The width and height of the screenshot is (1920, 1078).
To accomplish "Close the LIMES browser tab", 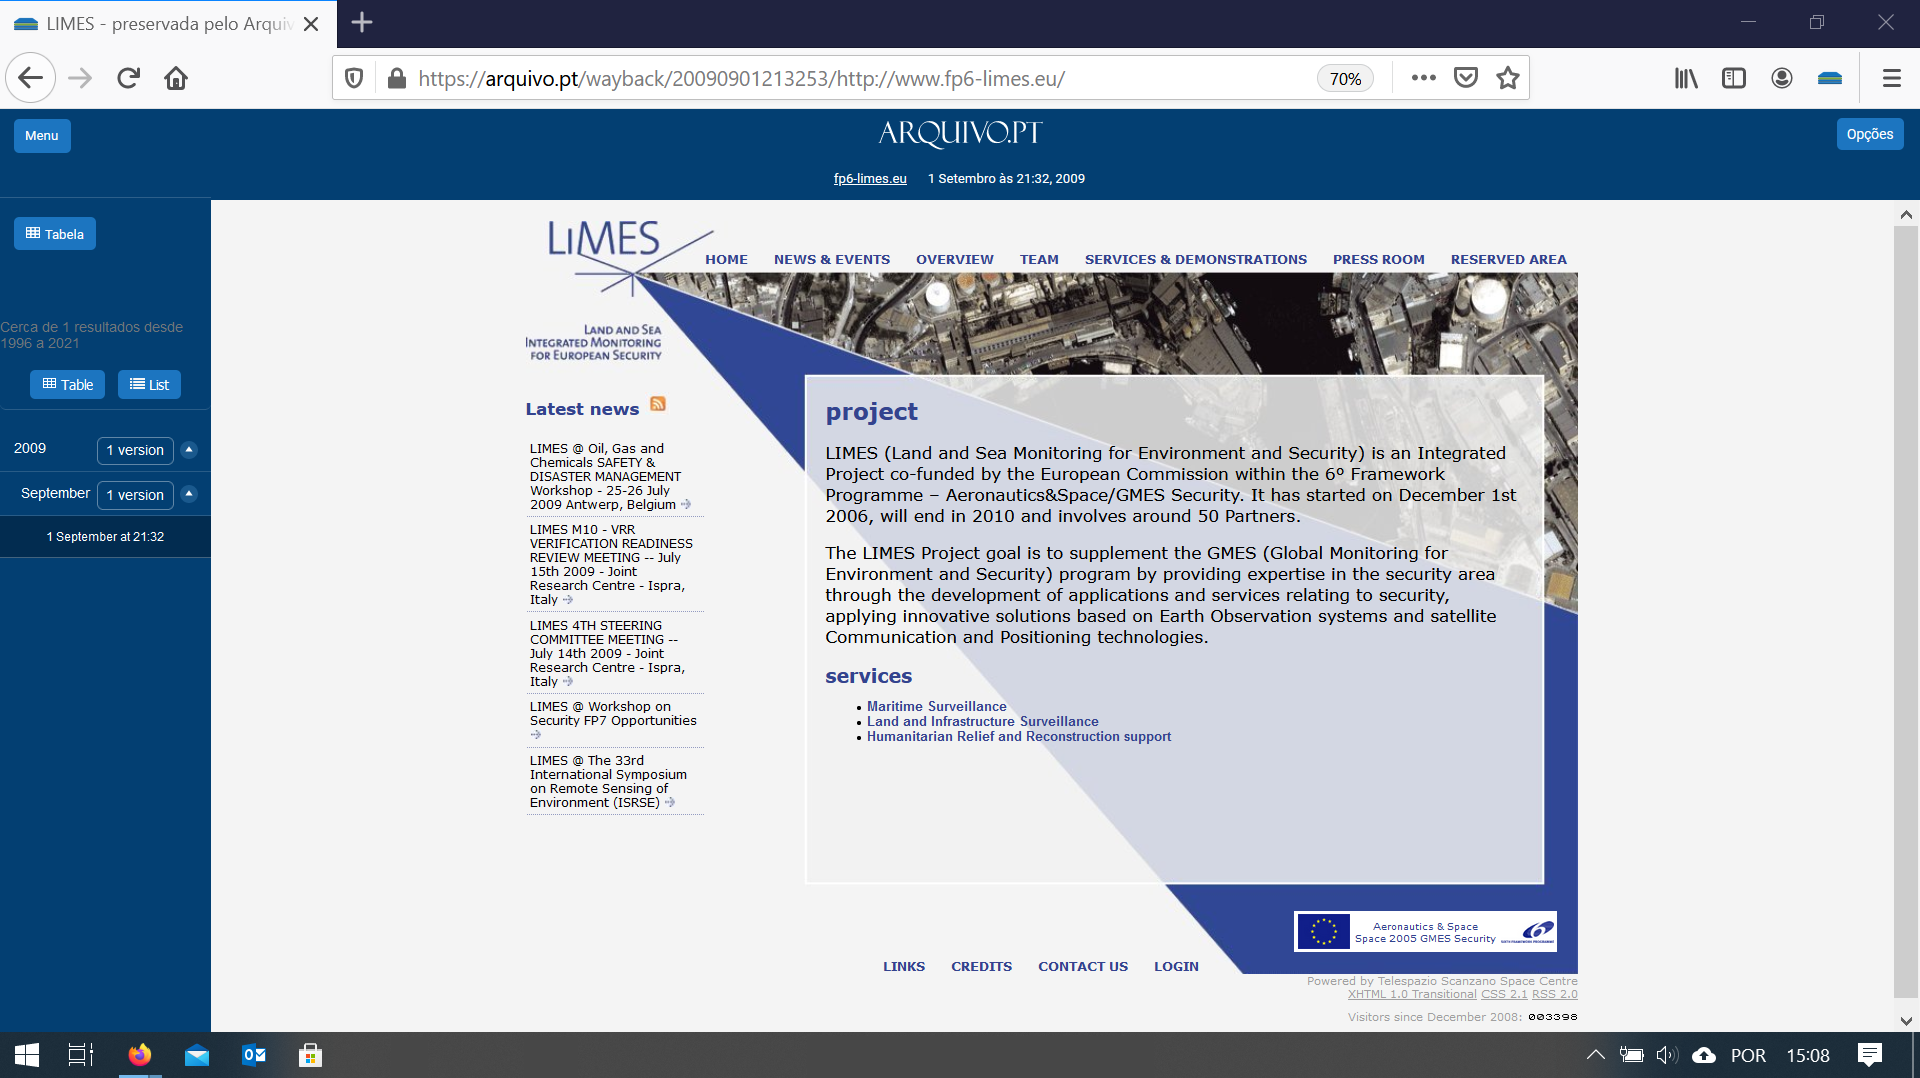I will click(x=311, y=23).
